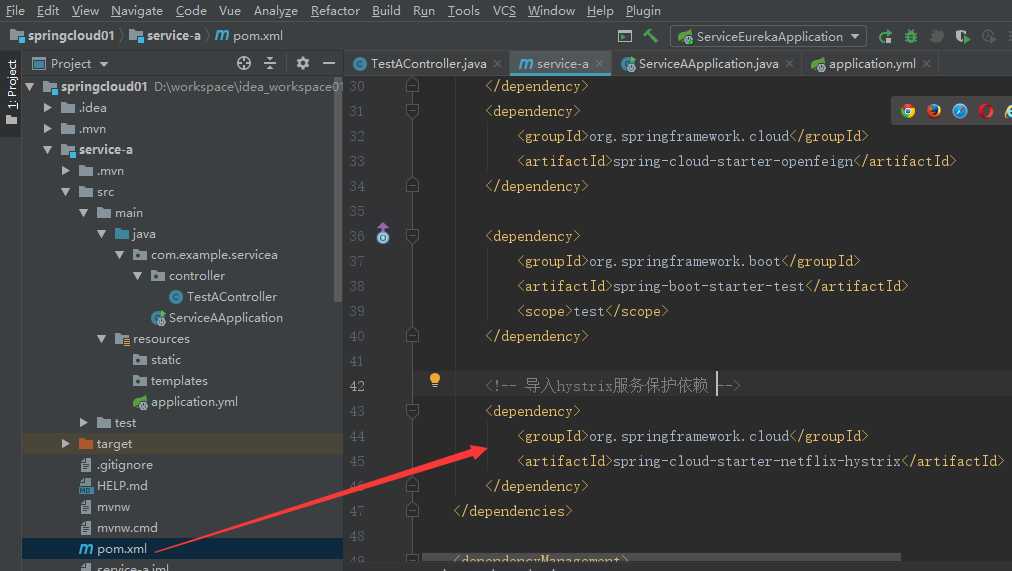Select mvnw.cmd in the project tree
This screenshot has width=1012, height=571.
(x=127, y=528)
